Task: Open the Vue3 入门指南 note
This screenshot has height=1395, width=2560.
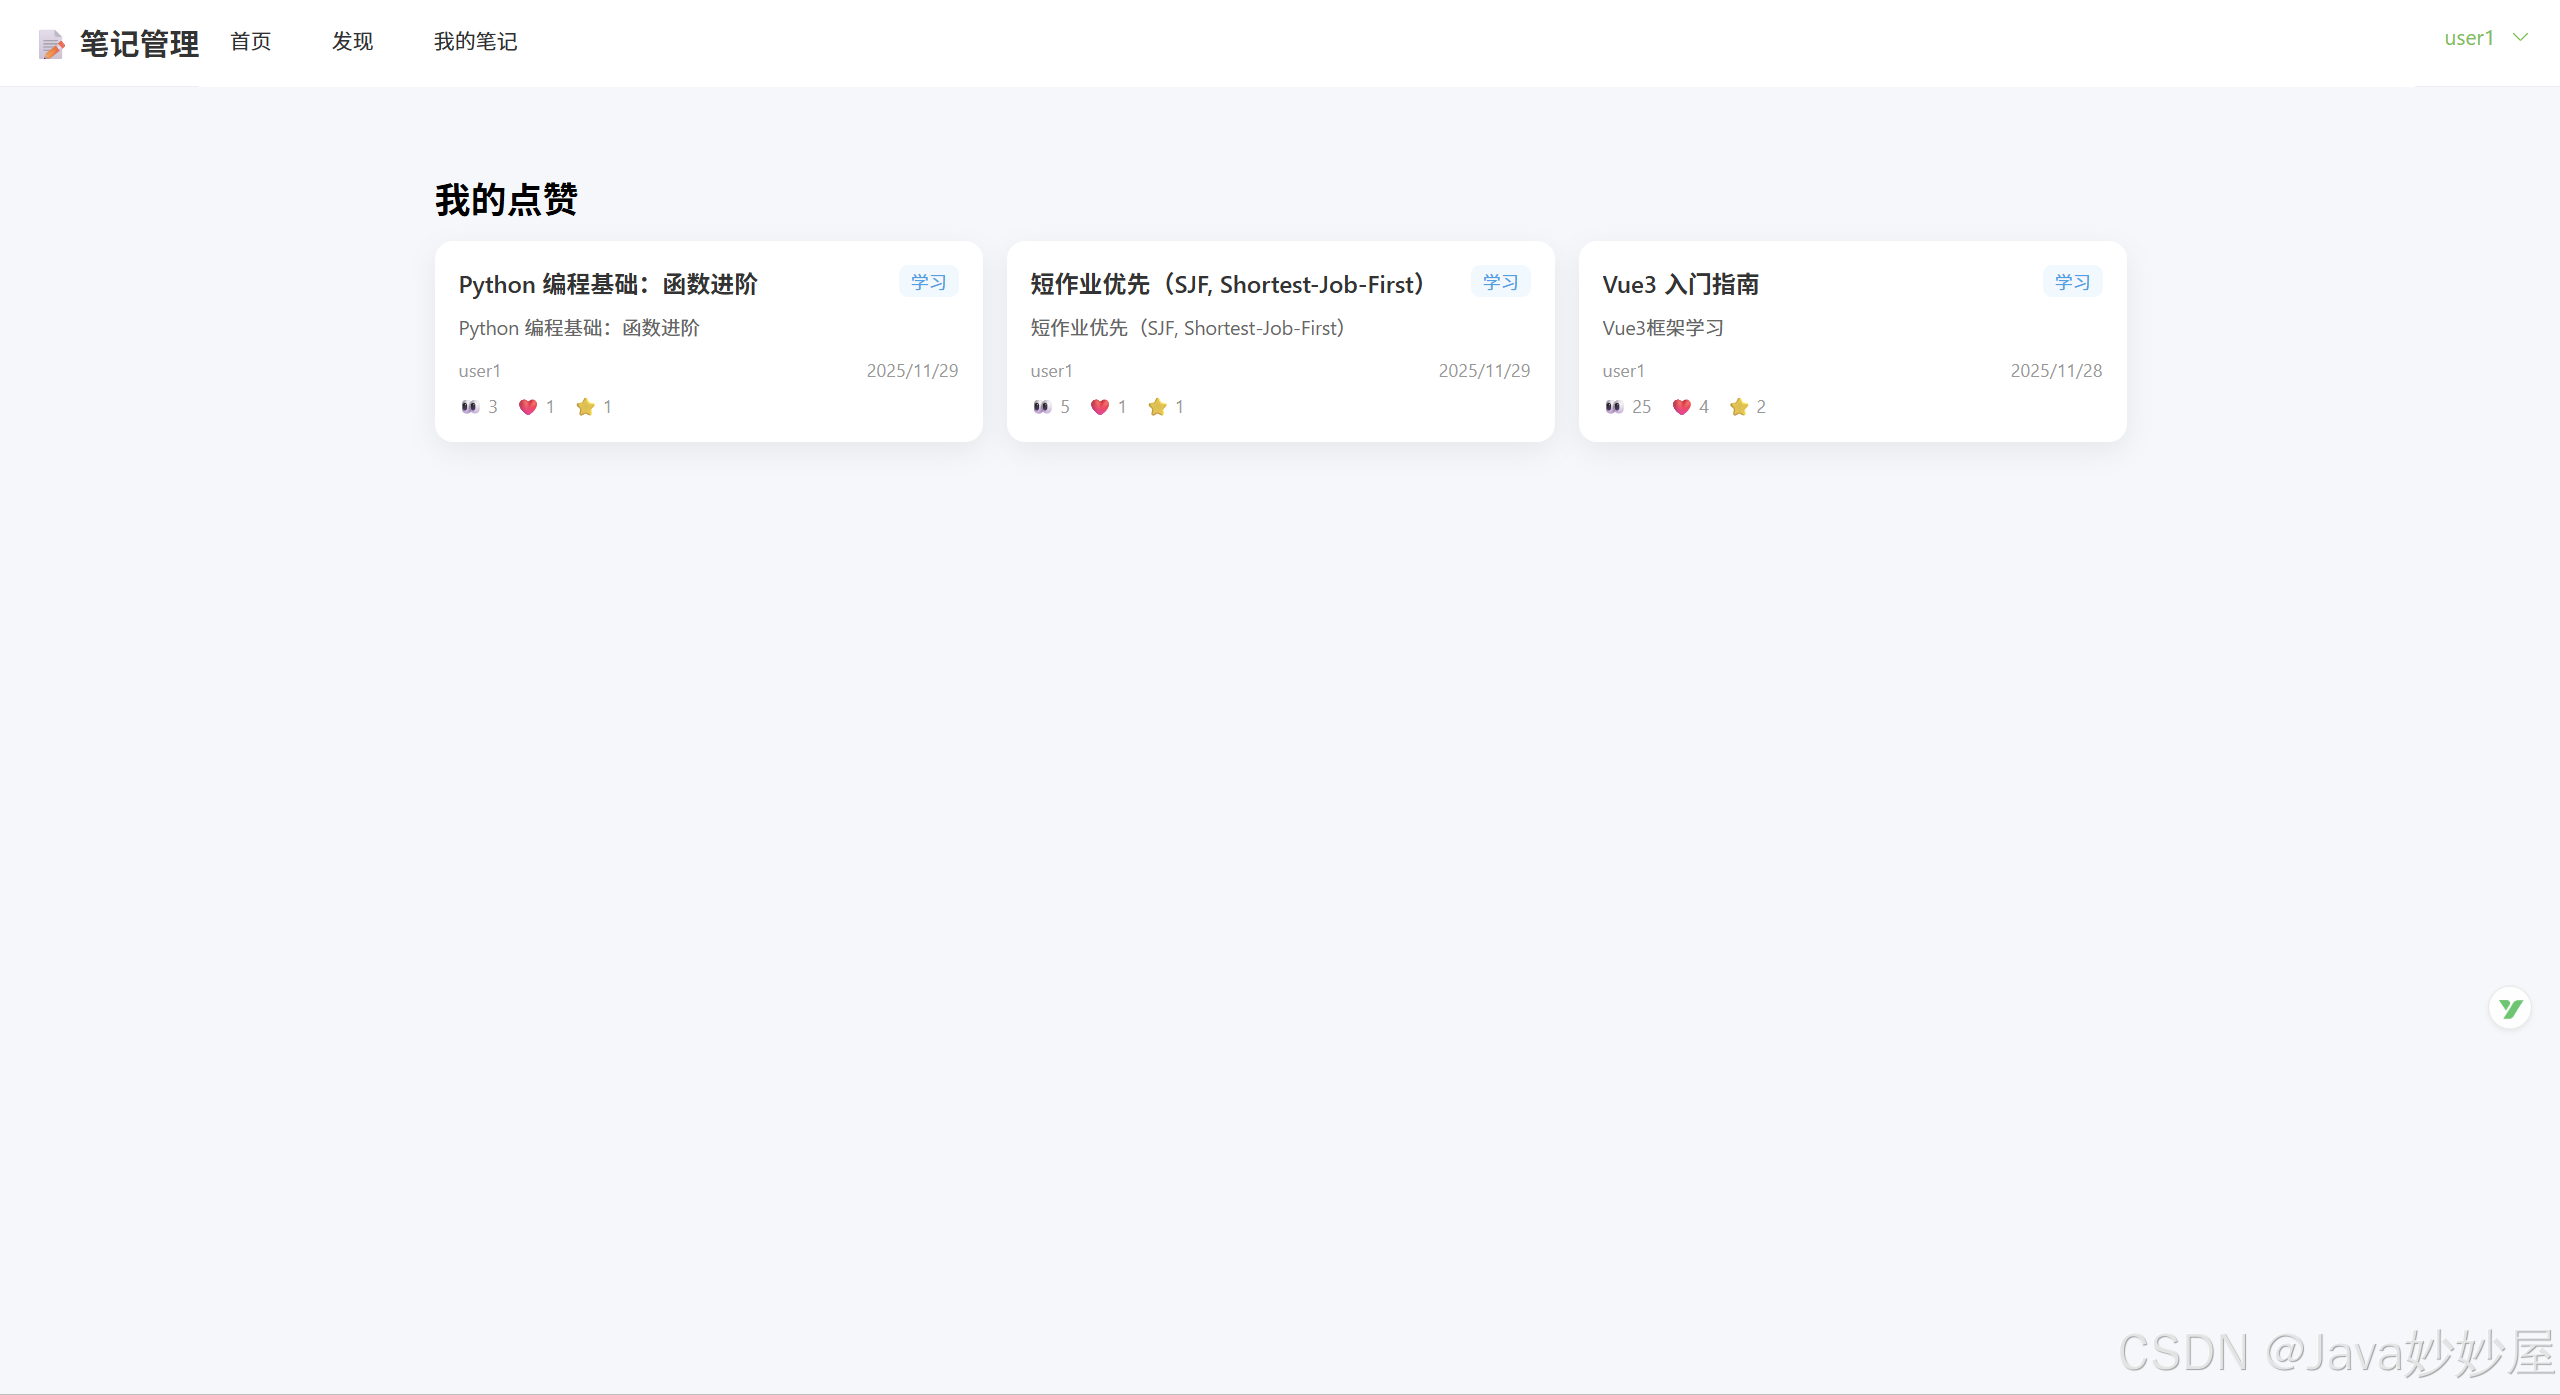Action: [1681, 285]
